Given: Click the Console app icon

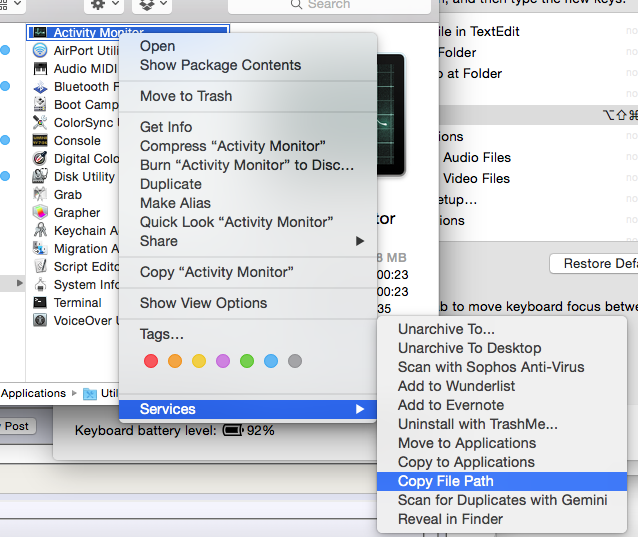Looking at the screenshot, I should tap(40, 140).
